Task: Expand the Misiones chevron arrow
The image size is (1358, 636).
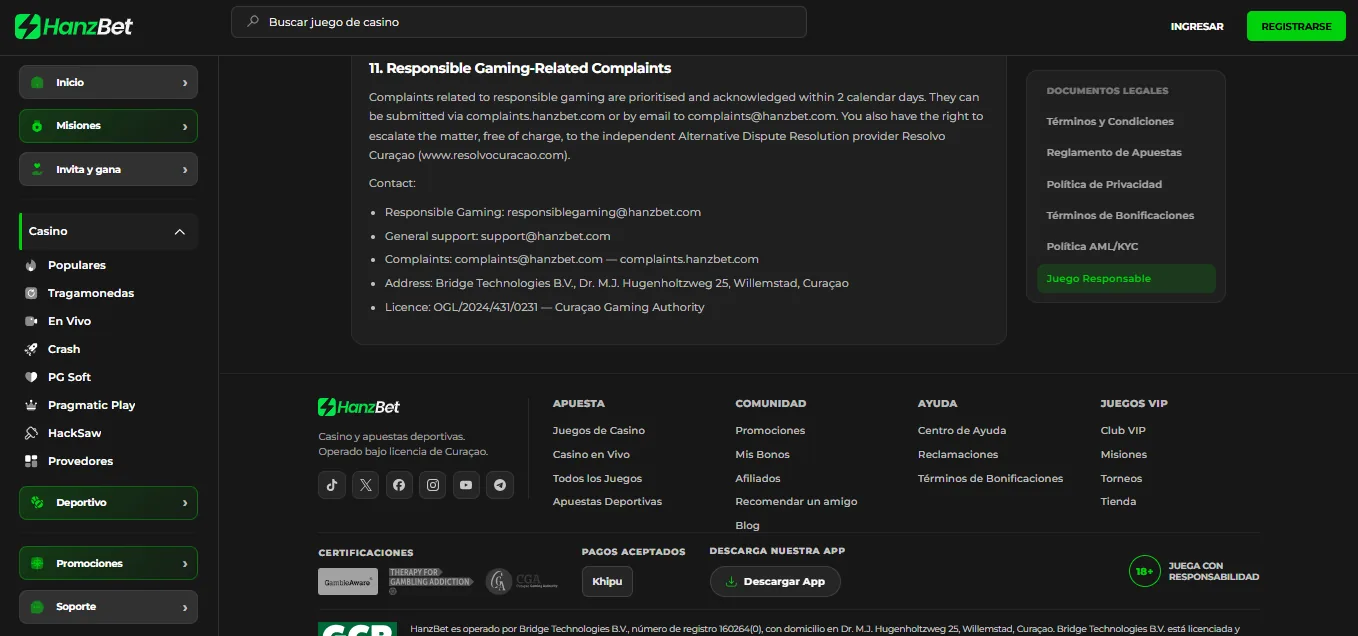Action: click(185, 126)
